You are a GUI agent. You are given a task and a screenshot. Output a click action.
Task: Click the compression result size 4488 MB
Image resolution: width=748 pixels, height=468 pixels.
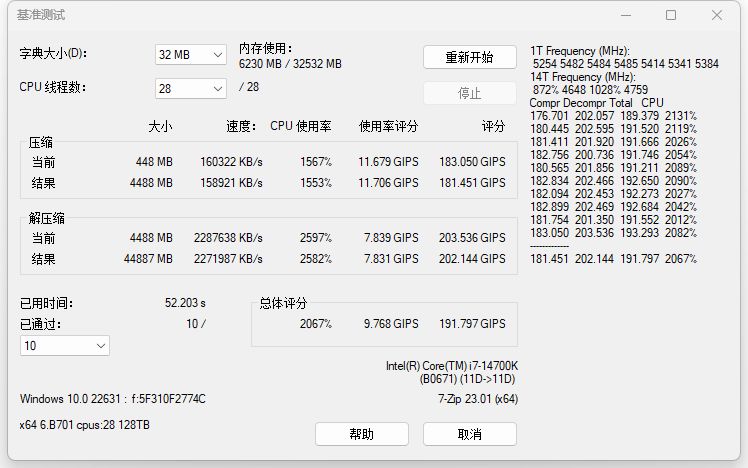[x=151, y=183]
